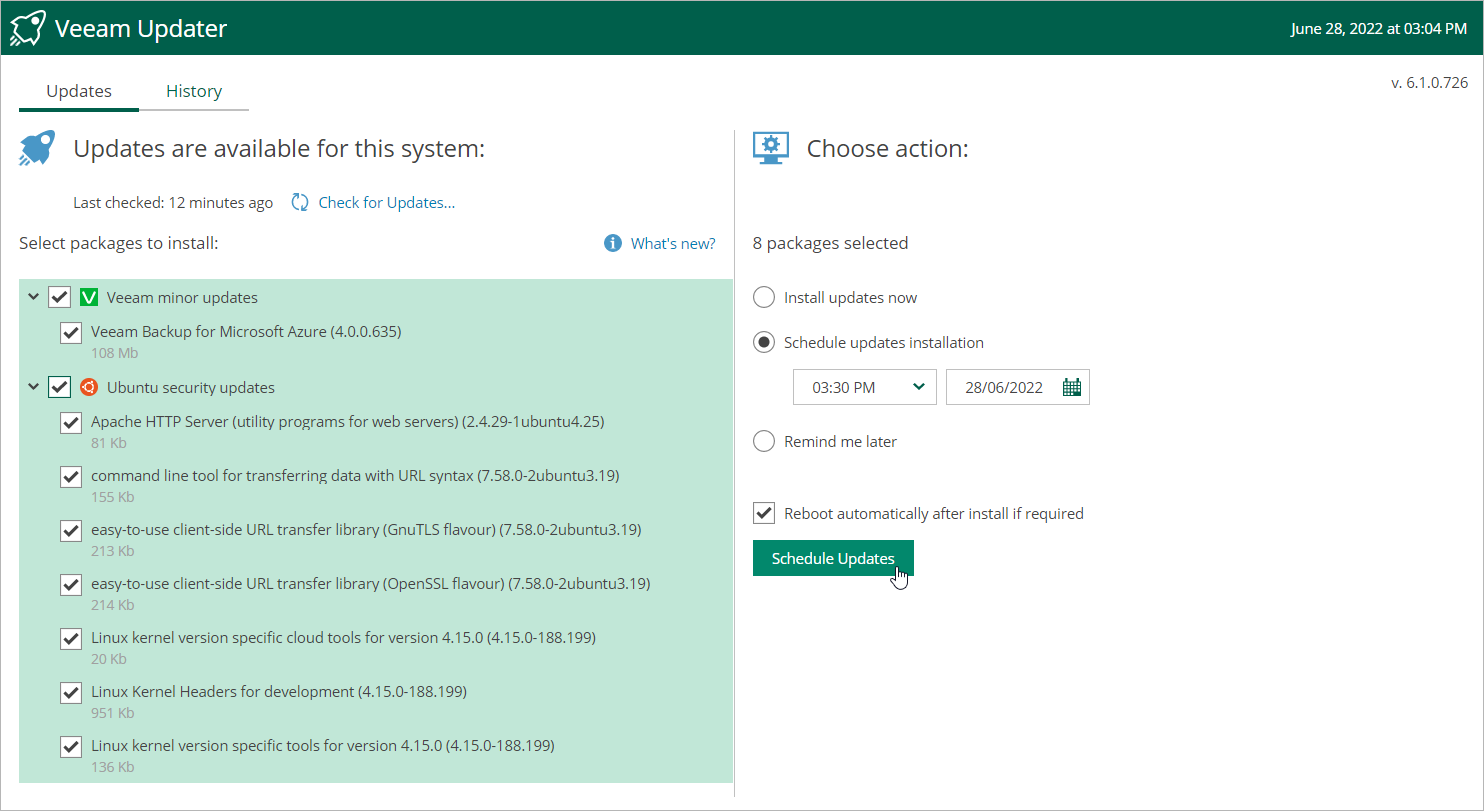The height and width of the screenshot is (811, 1484).
Task: Uncheck the Ubuntu security updates group checkbox
Action: click(60, 387)
